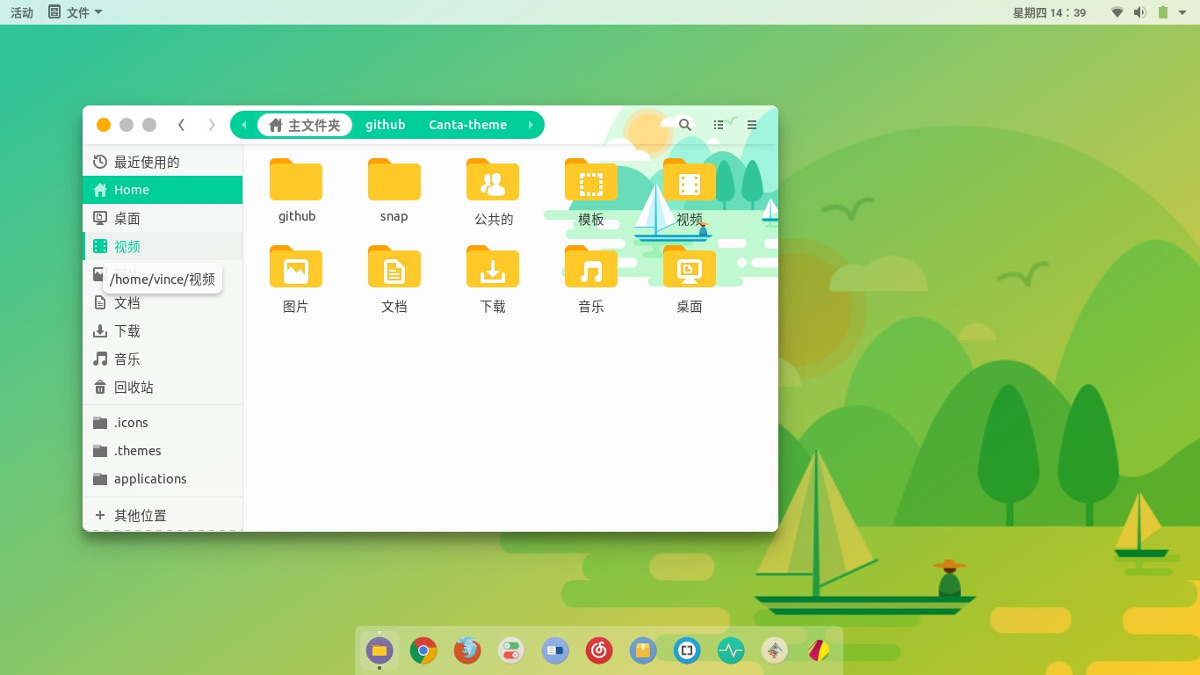Open Files app in the dock
The width and height of the screenshot is (1200, 675).
click(x=379, y=651)
